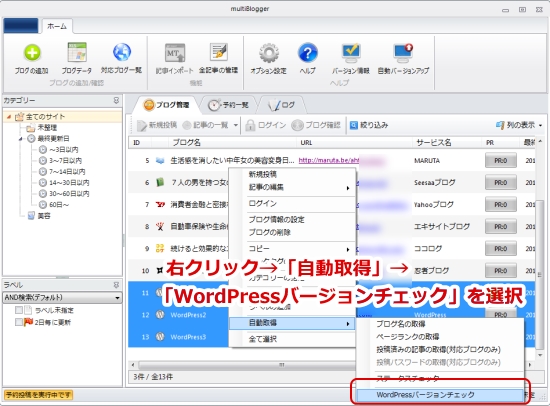The image size is (550, 406).
Task: Click the 記事インポート MT icon
Action: (175, 53)
